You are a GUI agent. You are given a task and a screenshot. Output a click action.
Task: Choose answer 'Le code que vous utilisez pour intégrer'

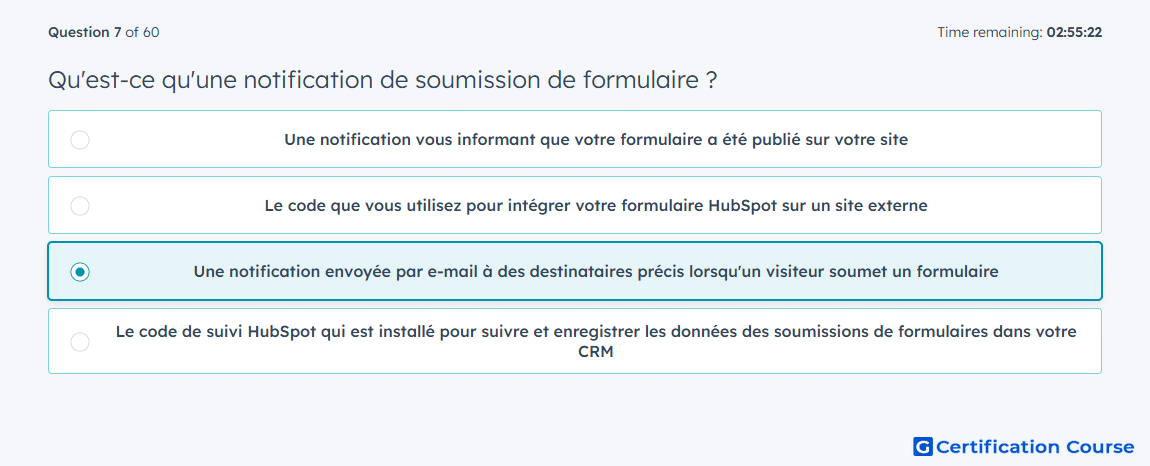[575, 205]
